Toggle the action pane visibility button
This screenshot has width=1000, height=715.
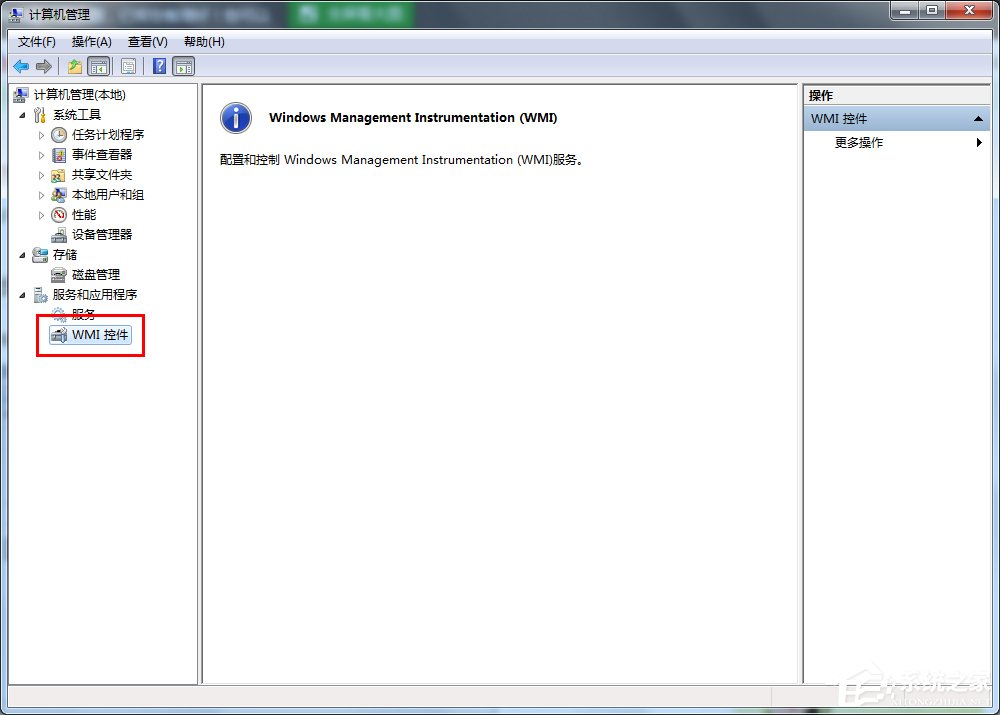183,66
